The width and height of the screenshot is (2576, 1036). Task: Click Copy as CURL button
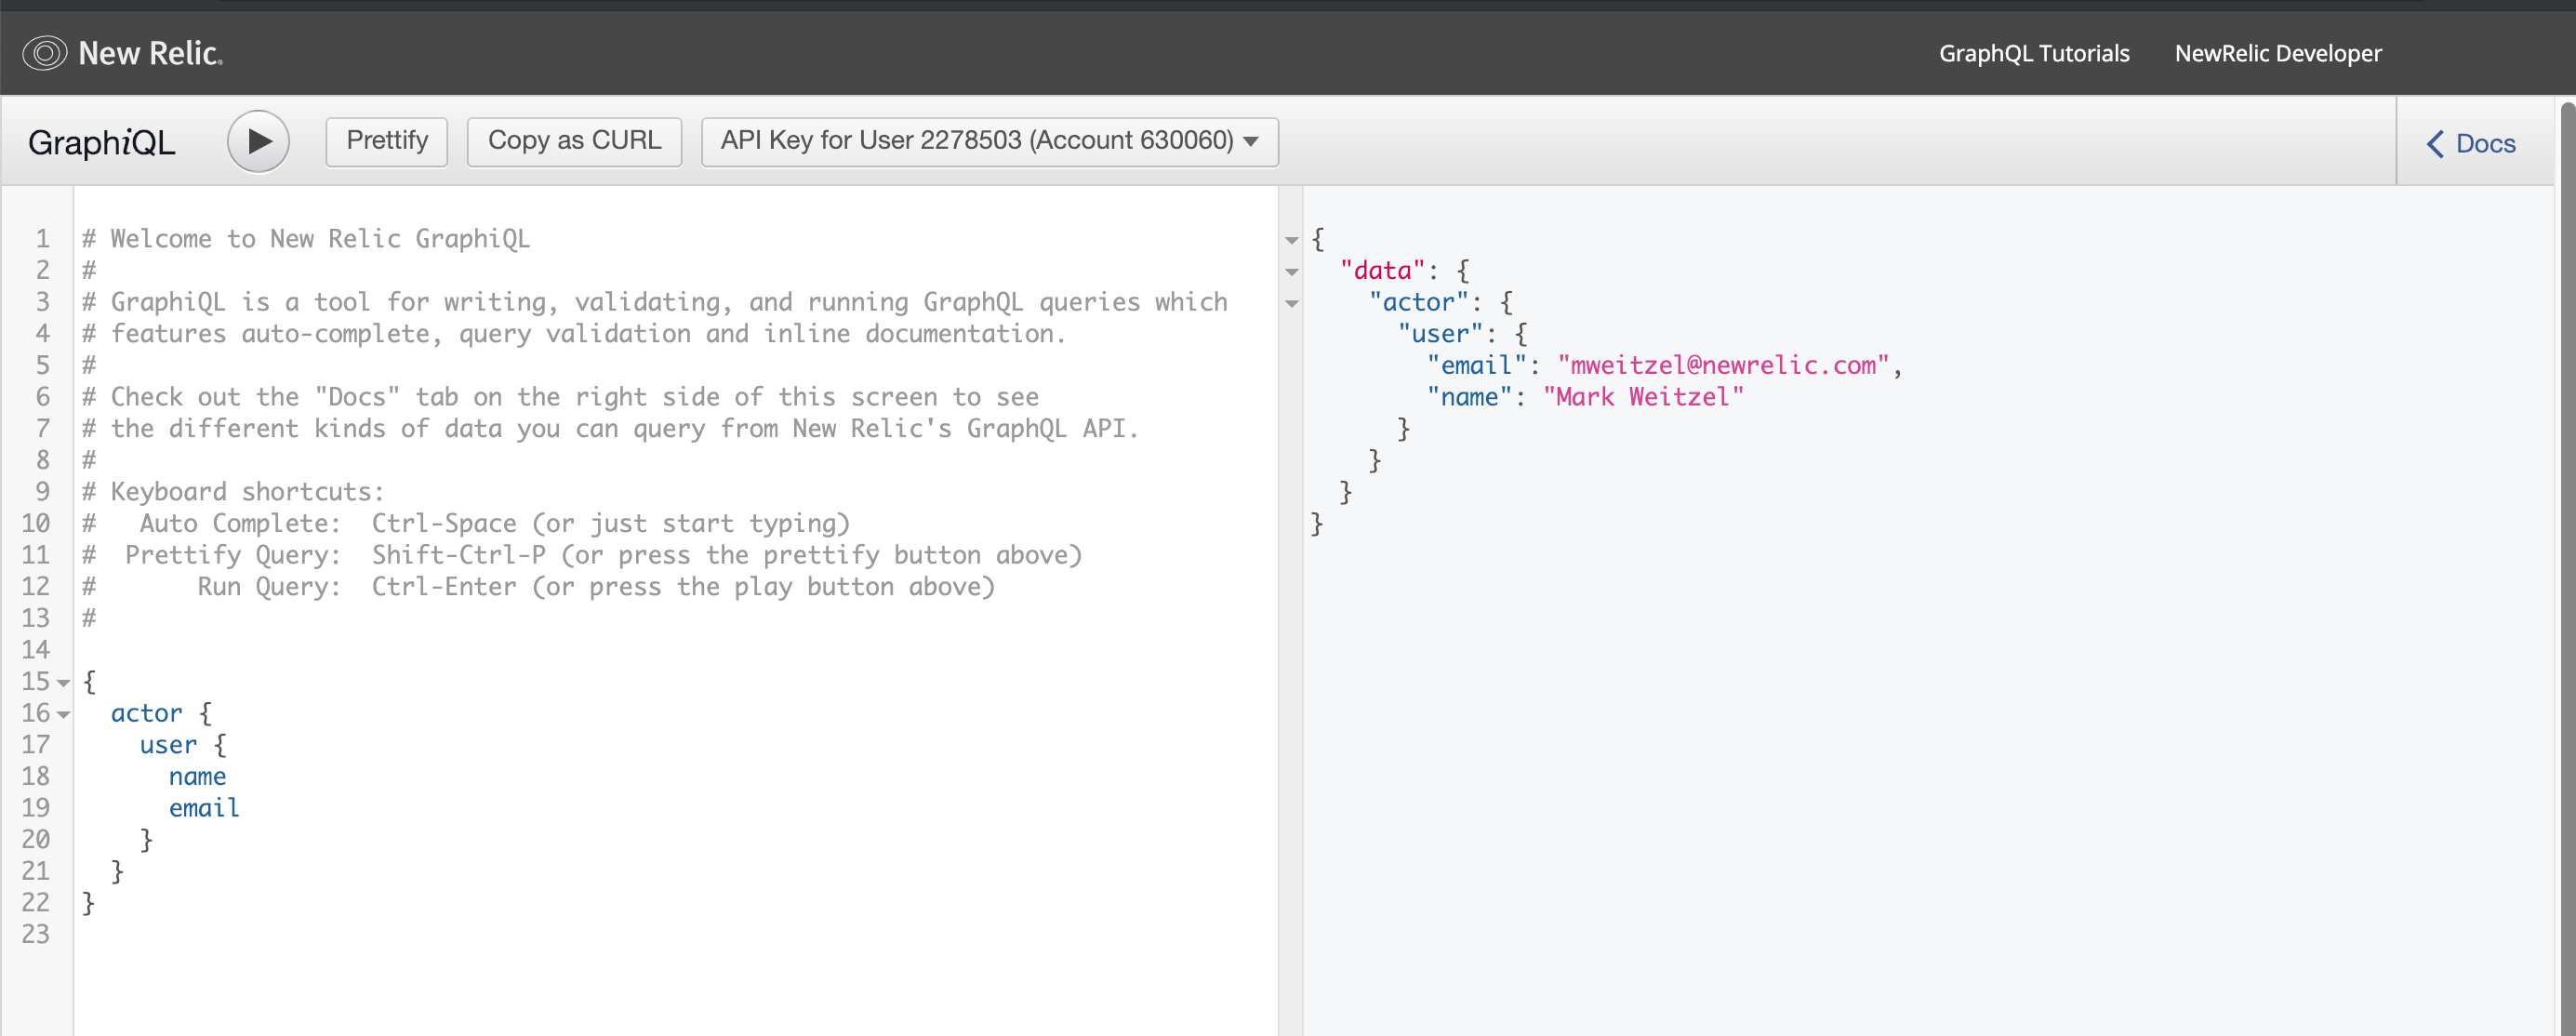point(574,141)
